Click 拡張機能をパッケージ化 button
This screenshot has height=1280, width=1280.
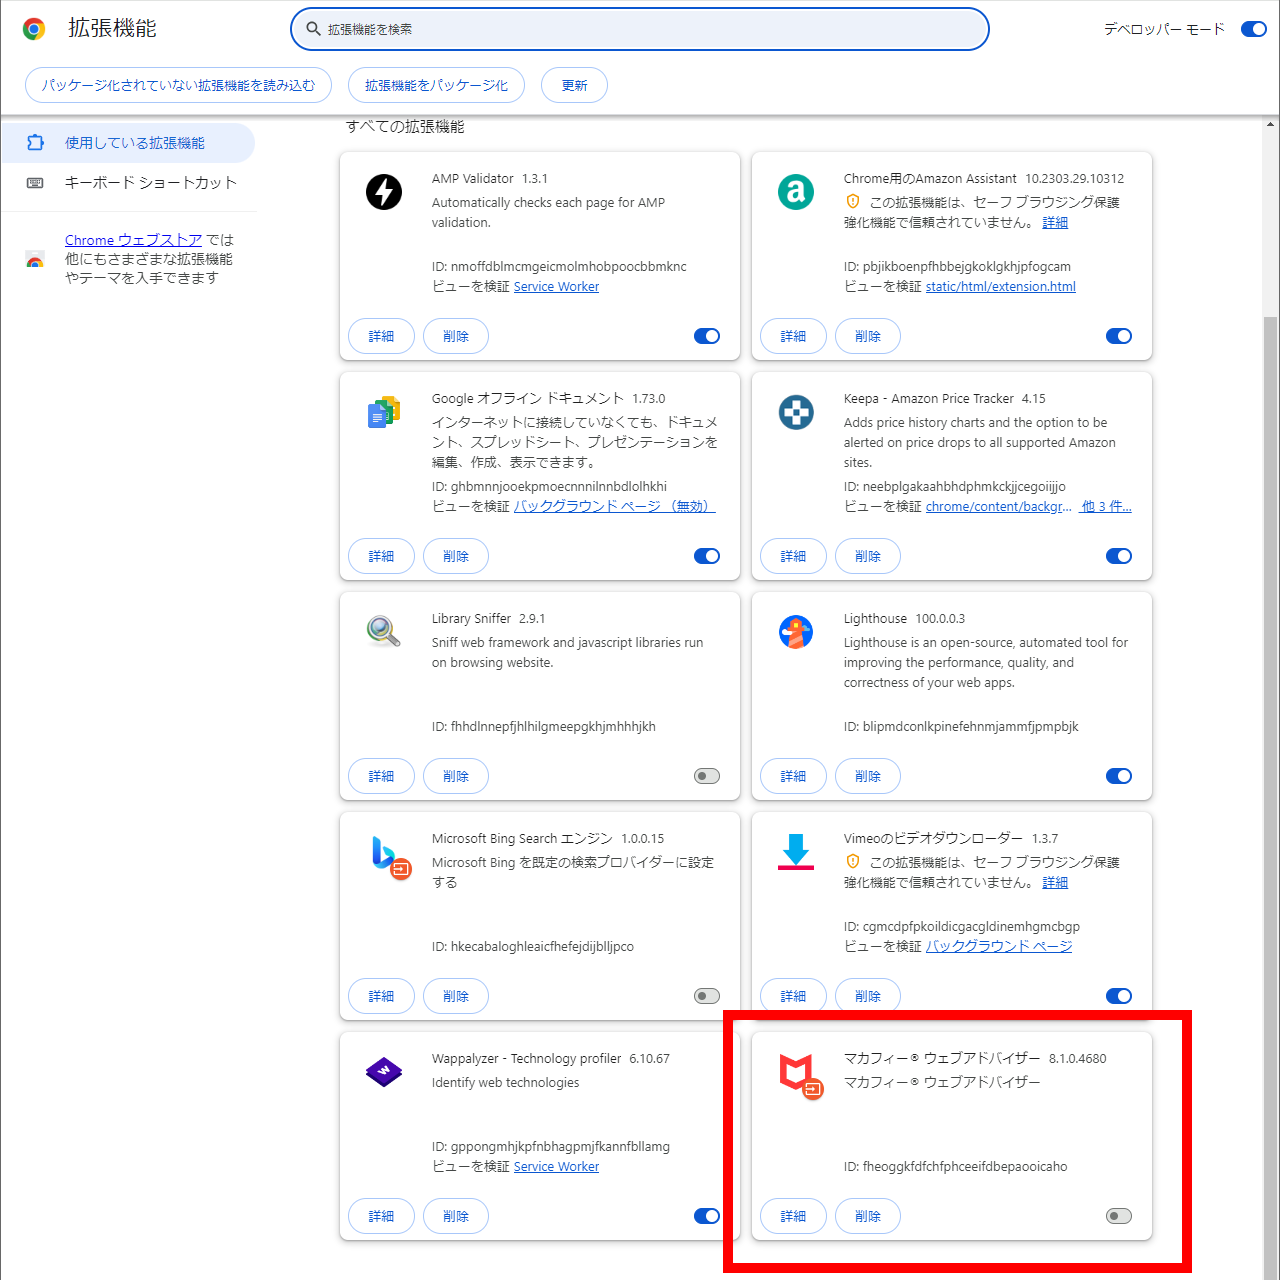point(436,85)
